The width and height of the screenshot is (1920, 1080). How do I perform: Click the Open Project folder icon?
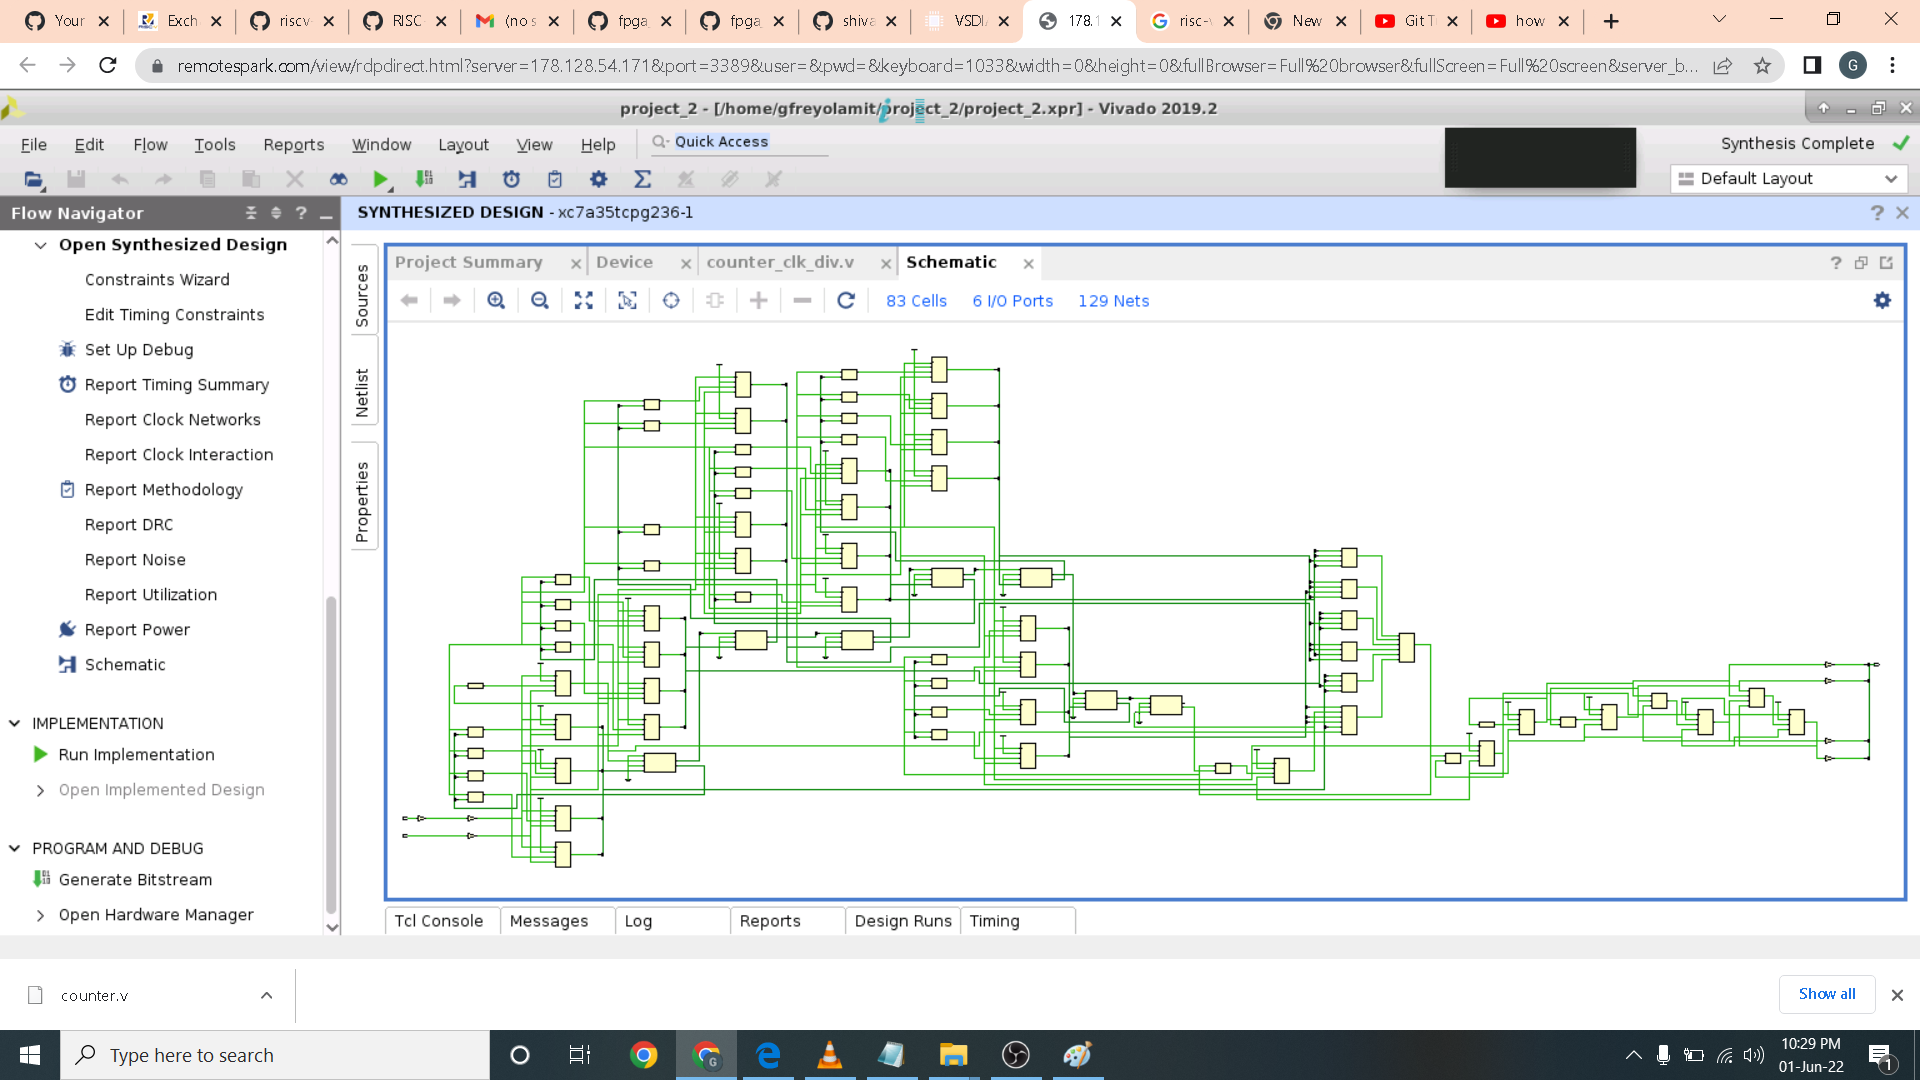coord(34,179)
